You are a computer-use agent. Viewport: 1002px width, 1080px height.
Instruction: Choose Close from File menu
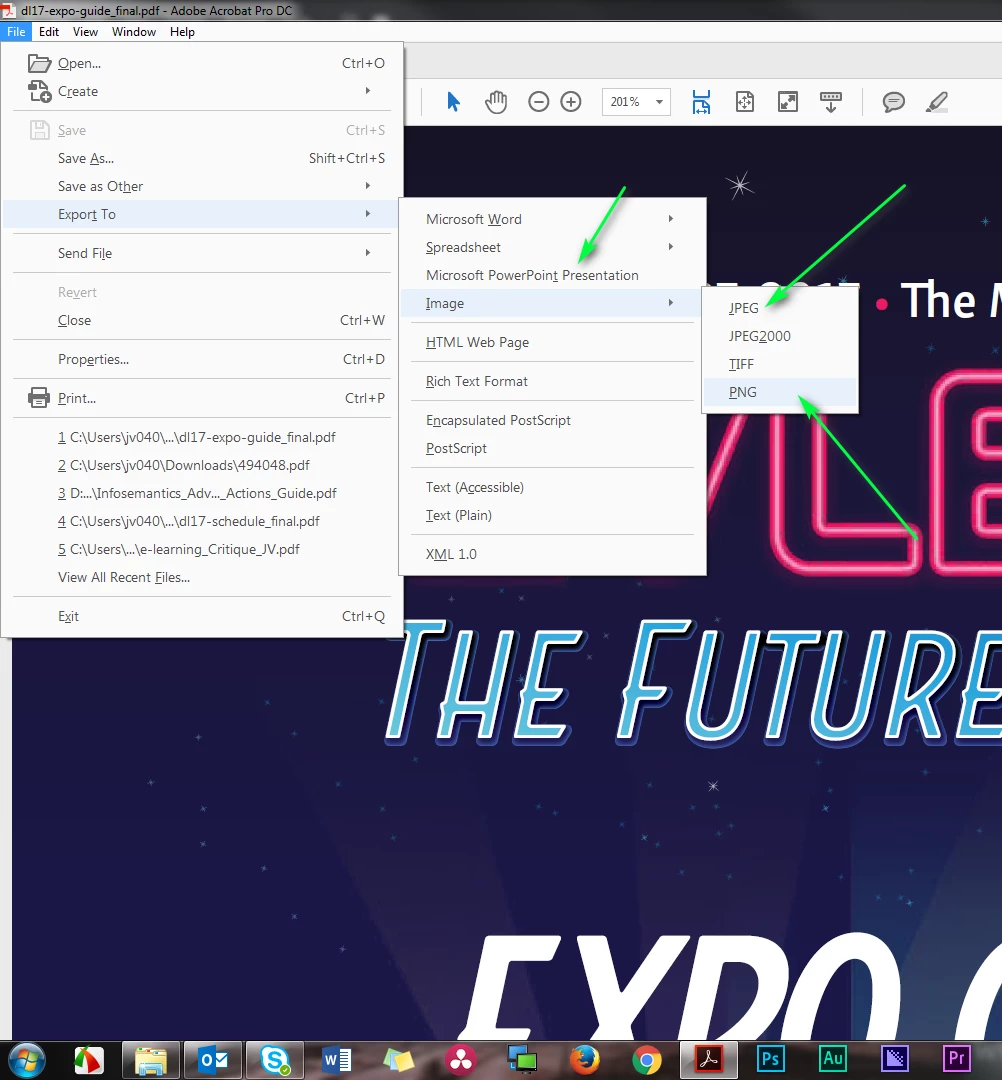click(x=201, y=320)
